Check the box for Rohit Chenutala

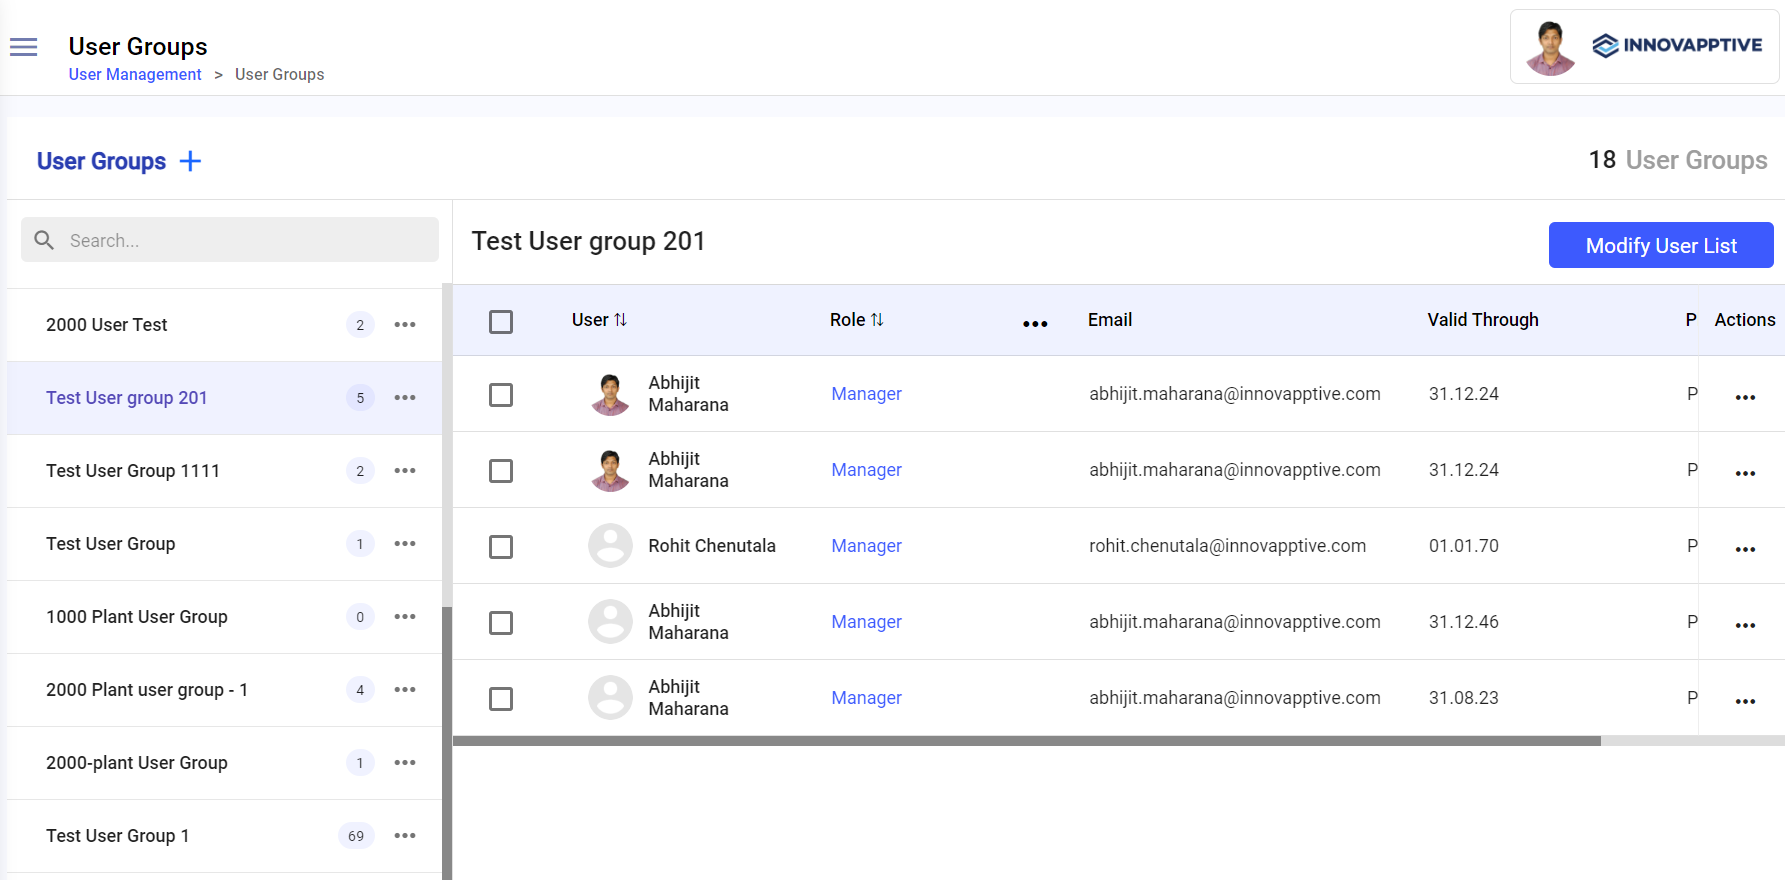coord(501,547)
